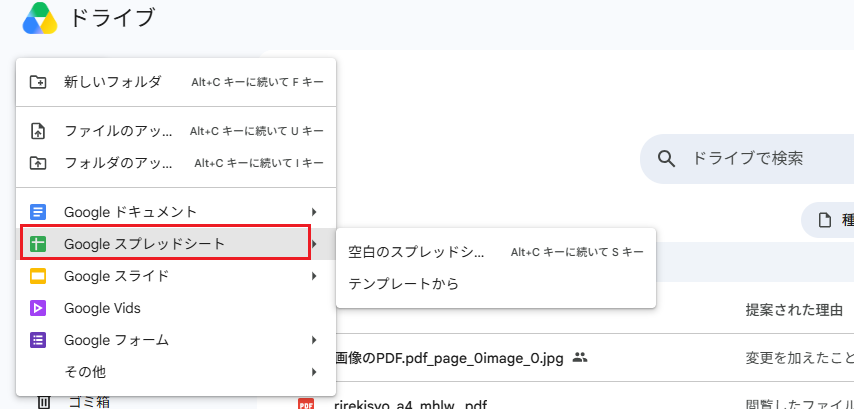Click the file upload icon
The height and width of the screenshot is (409, 854).
[x=38, y=131]
